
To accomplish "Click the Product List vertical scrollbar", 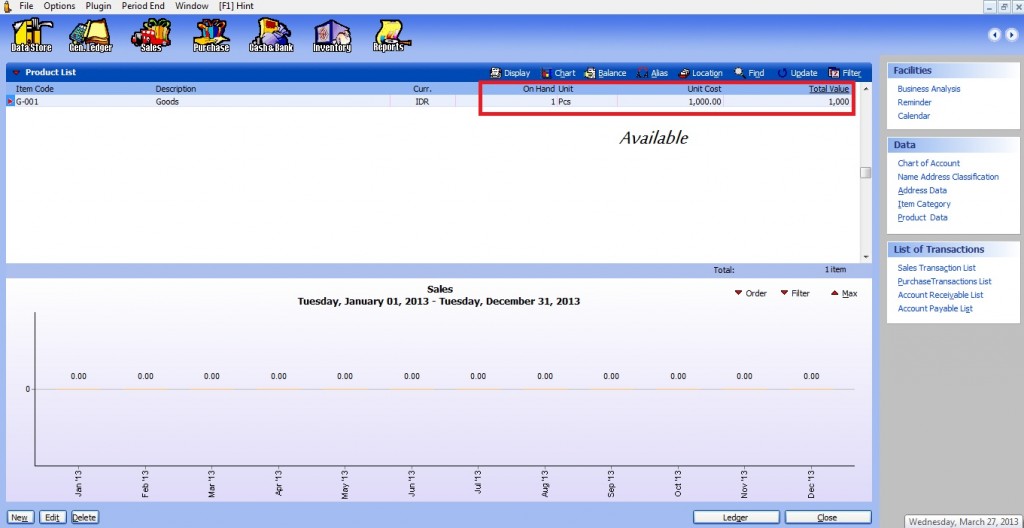I will coord(865,172).
